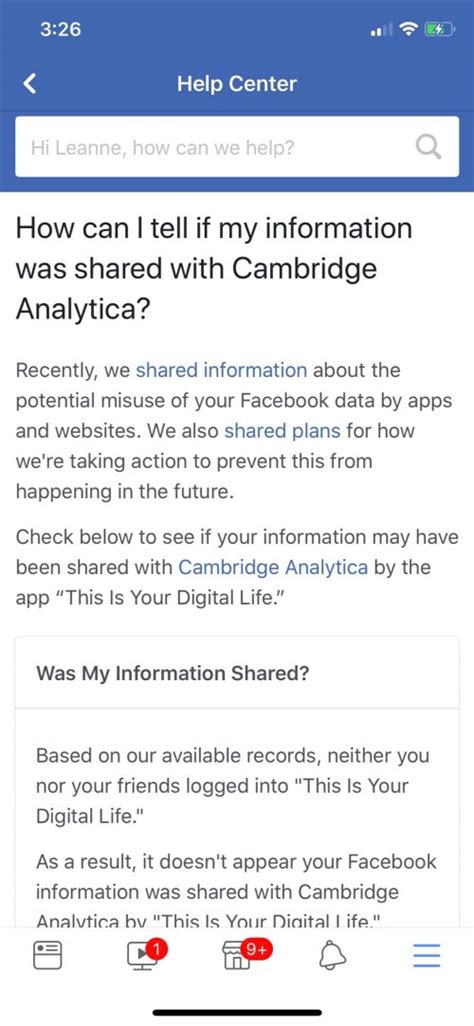Open the News Feed tab icon
The width and height of the screenshot is (474, 1026).
(48, 956)
